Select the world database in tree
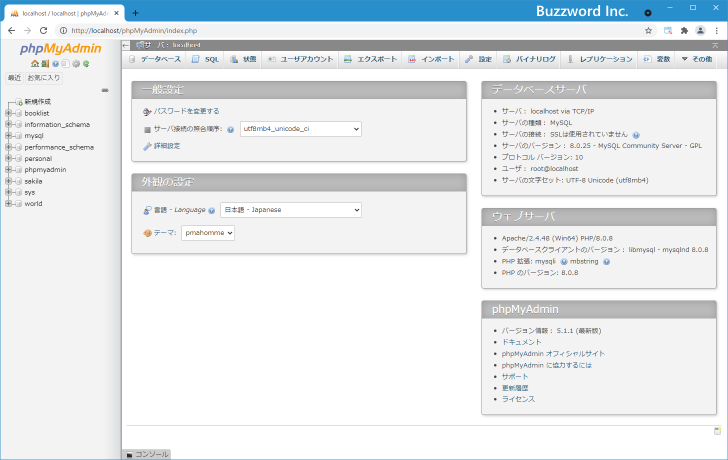The image size is (728, 460). (x=33, y=203)
